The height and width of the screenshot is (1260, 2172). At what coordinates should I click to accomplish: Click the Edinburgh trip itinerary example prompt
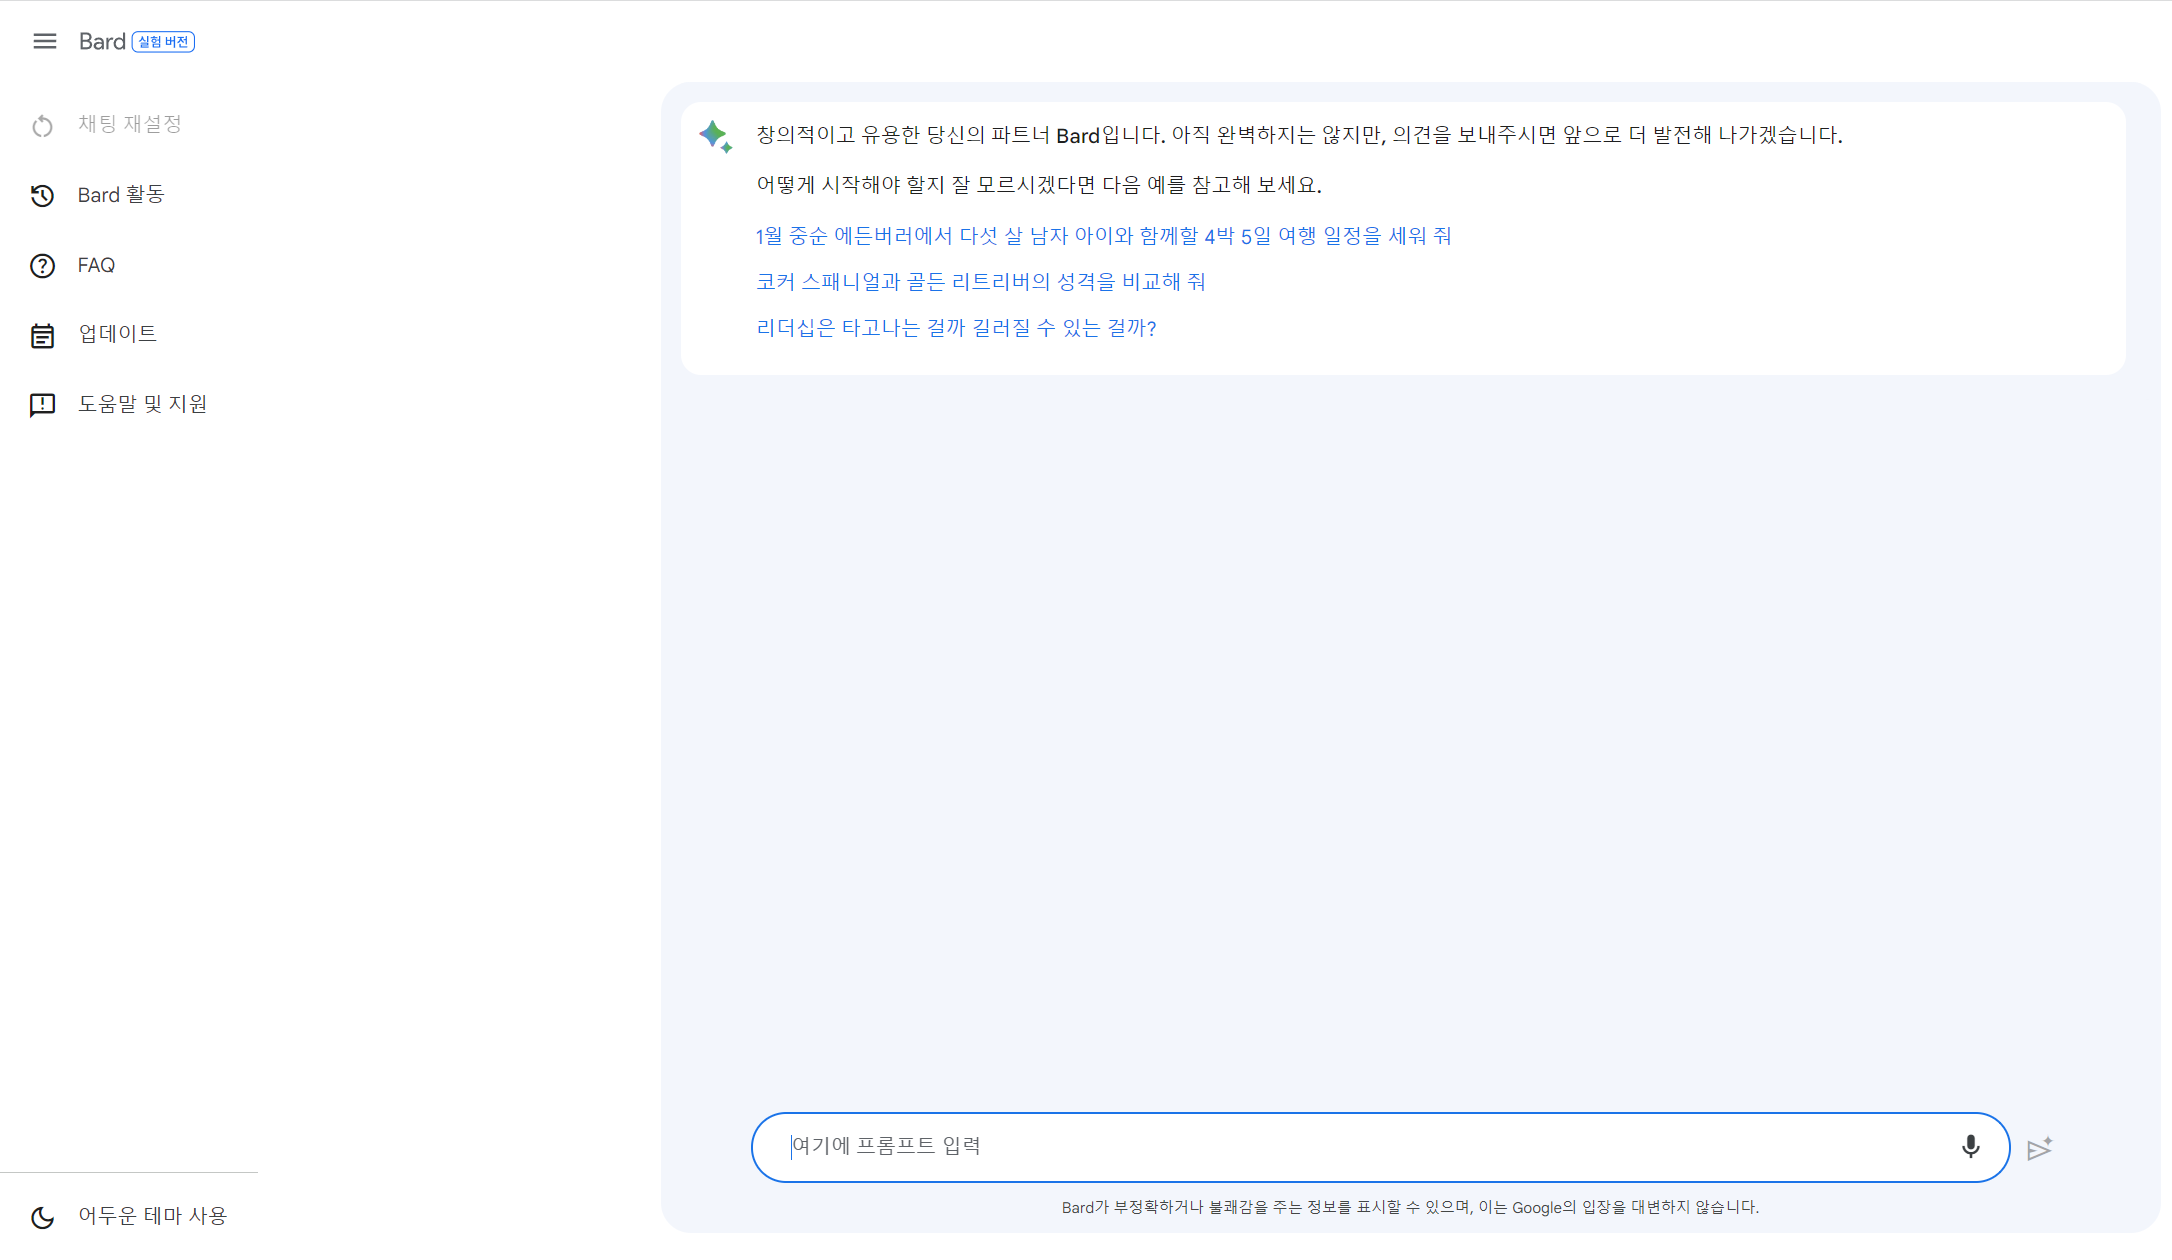[1103, 235]
